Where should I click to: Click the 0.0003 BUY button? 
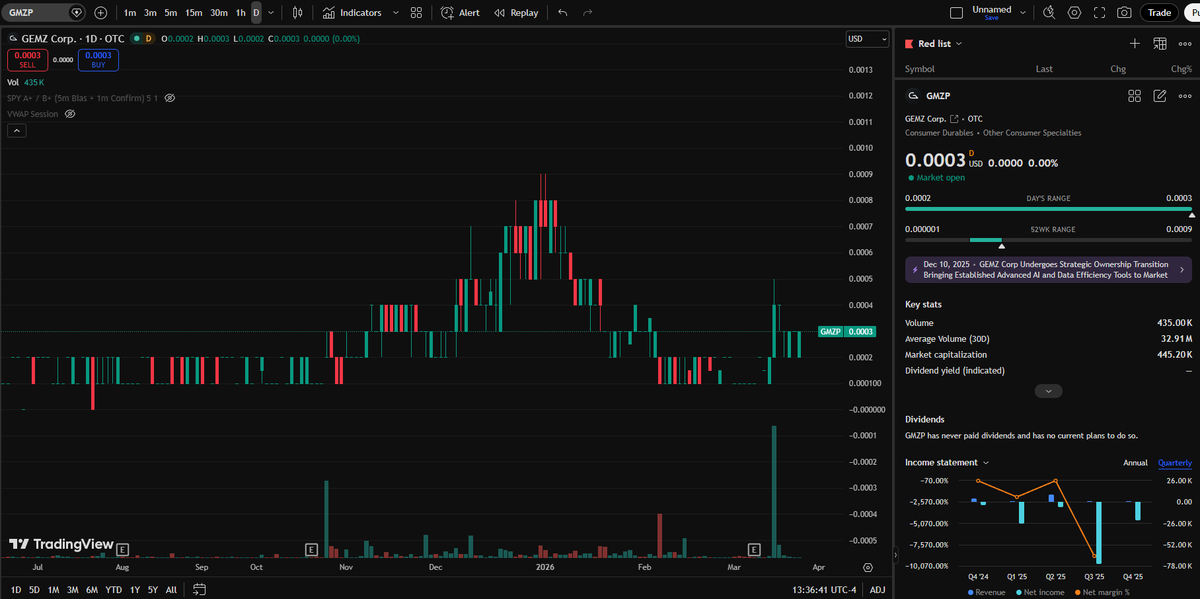pos(99,60)
